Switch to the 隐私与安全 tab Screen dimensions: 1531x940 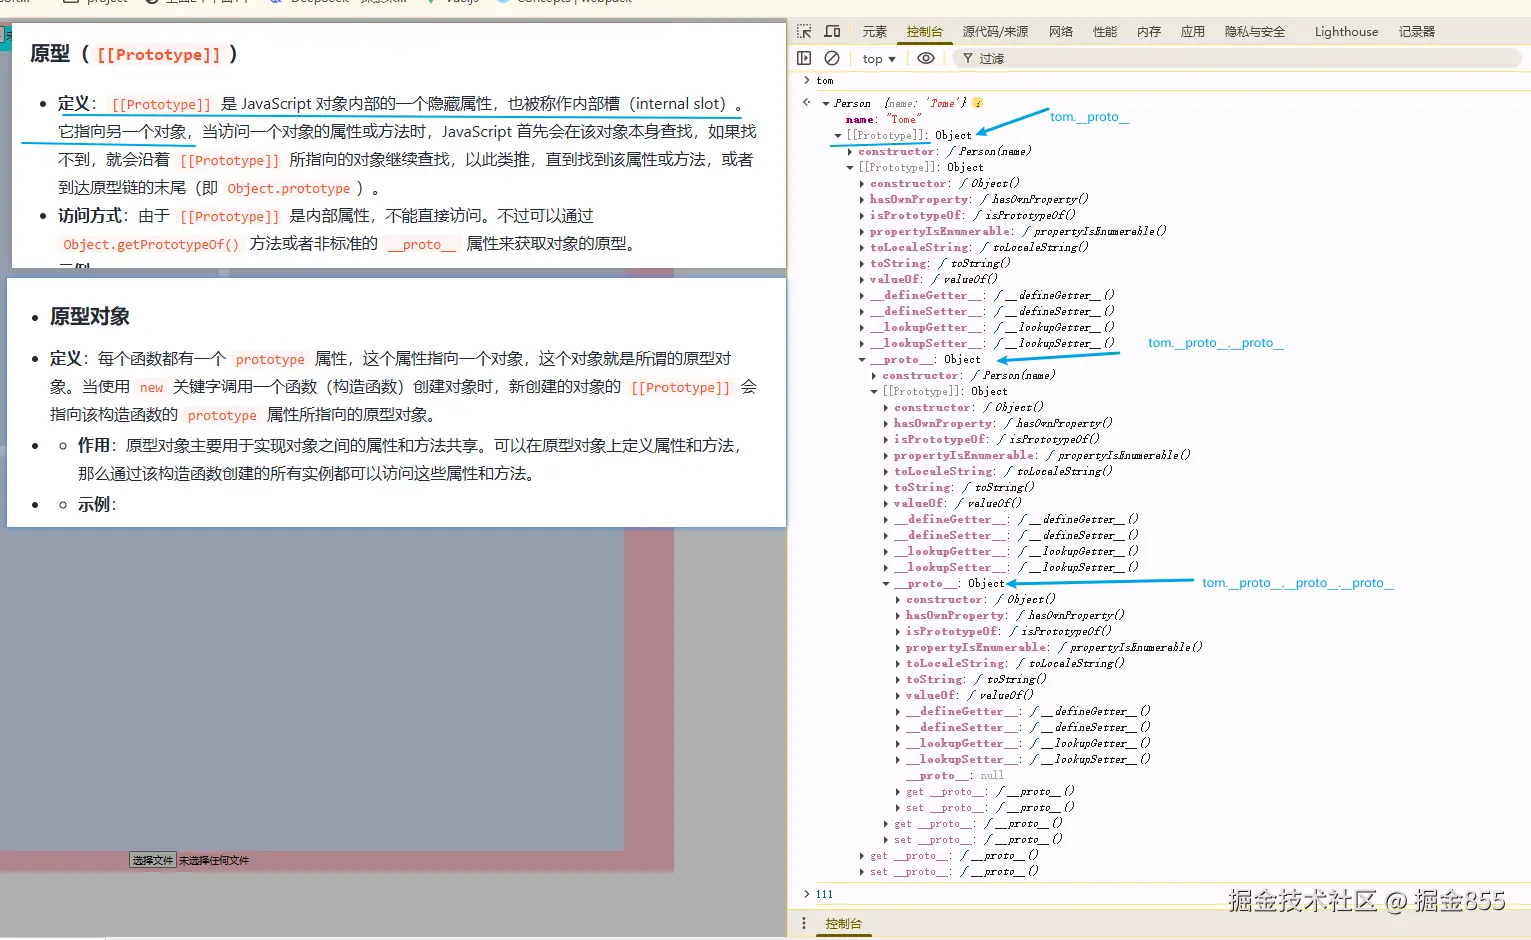[1255, 32]
